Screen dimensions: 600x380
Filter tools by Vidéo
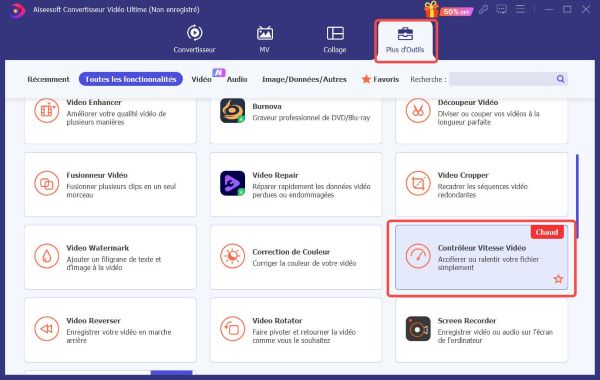[201, 79]
